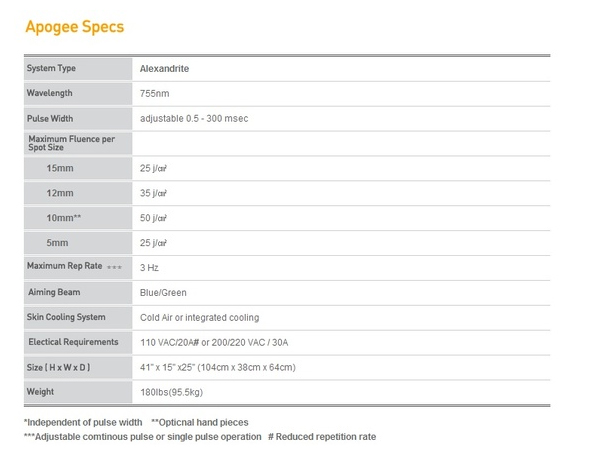The width and height of the screenshot is (598, 457).
Task: Select the Pulse Width label cell
Action: [78, 119]
